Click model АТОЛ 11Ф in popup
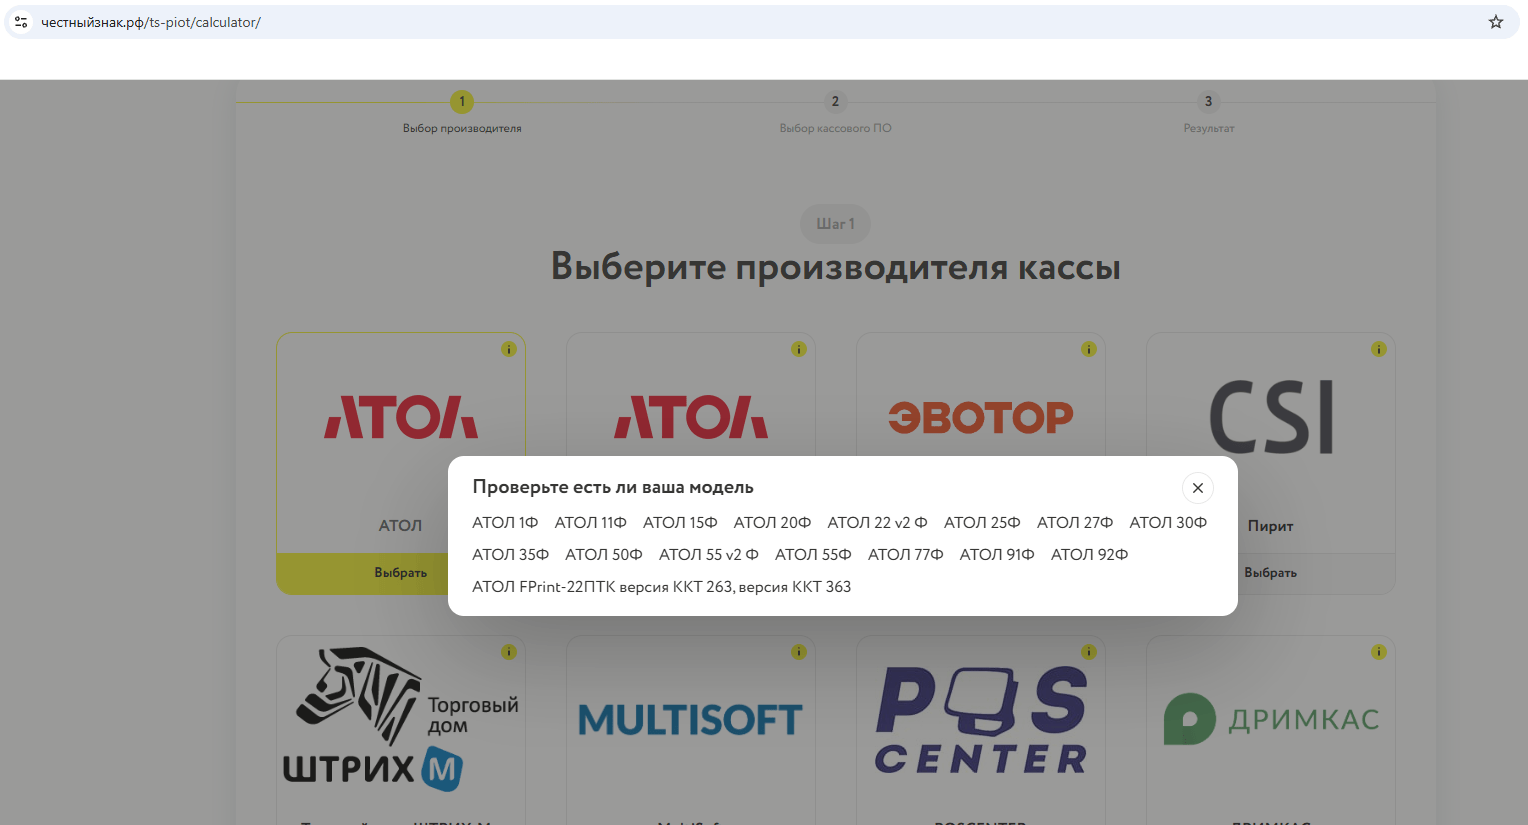This screenshot has width=1528, height=825. click(590, 523)
